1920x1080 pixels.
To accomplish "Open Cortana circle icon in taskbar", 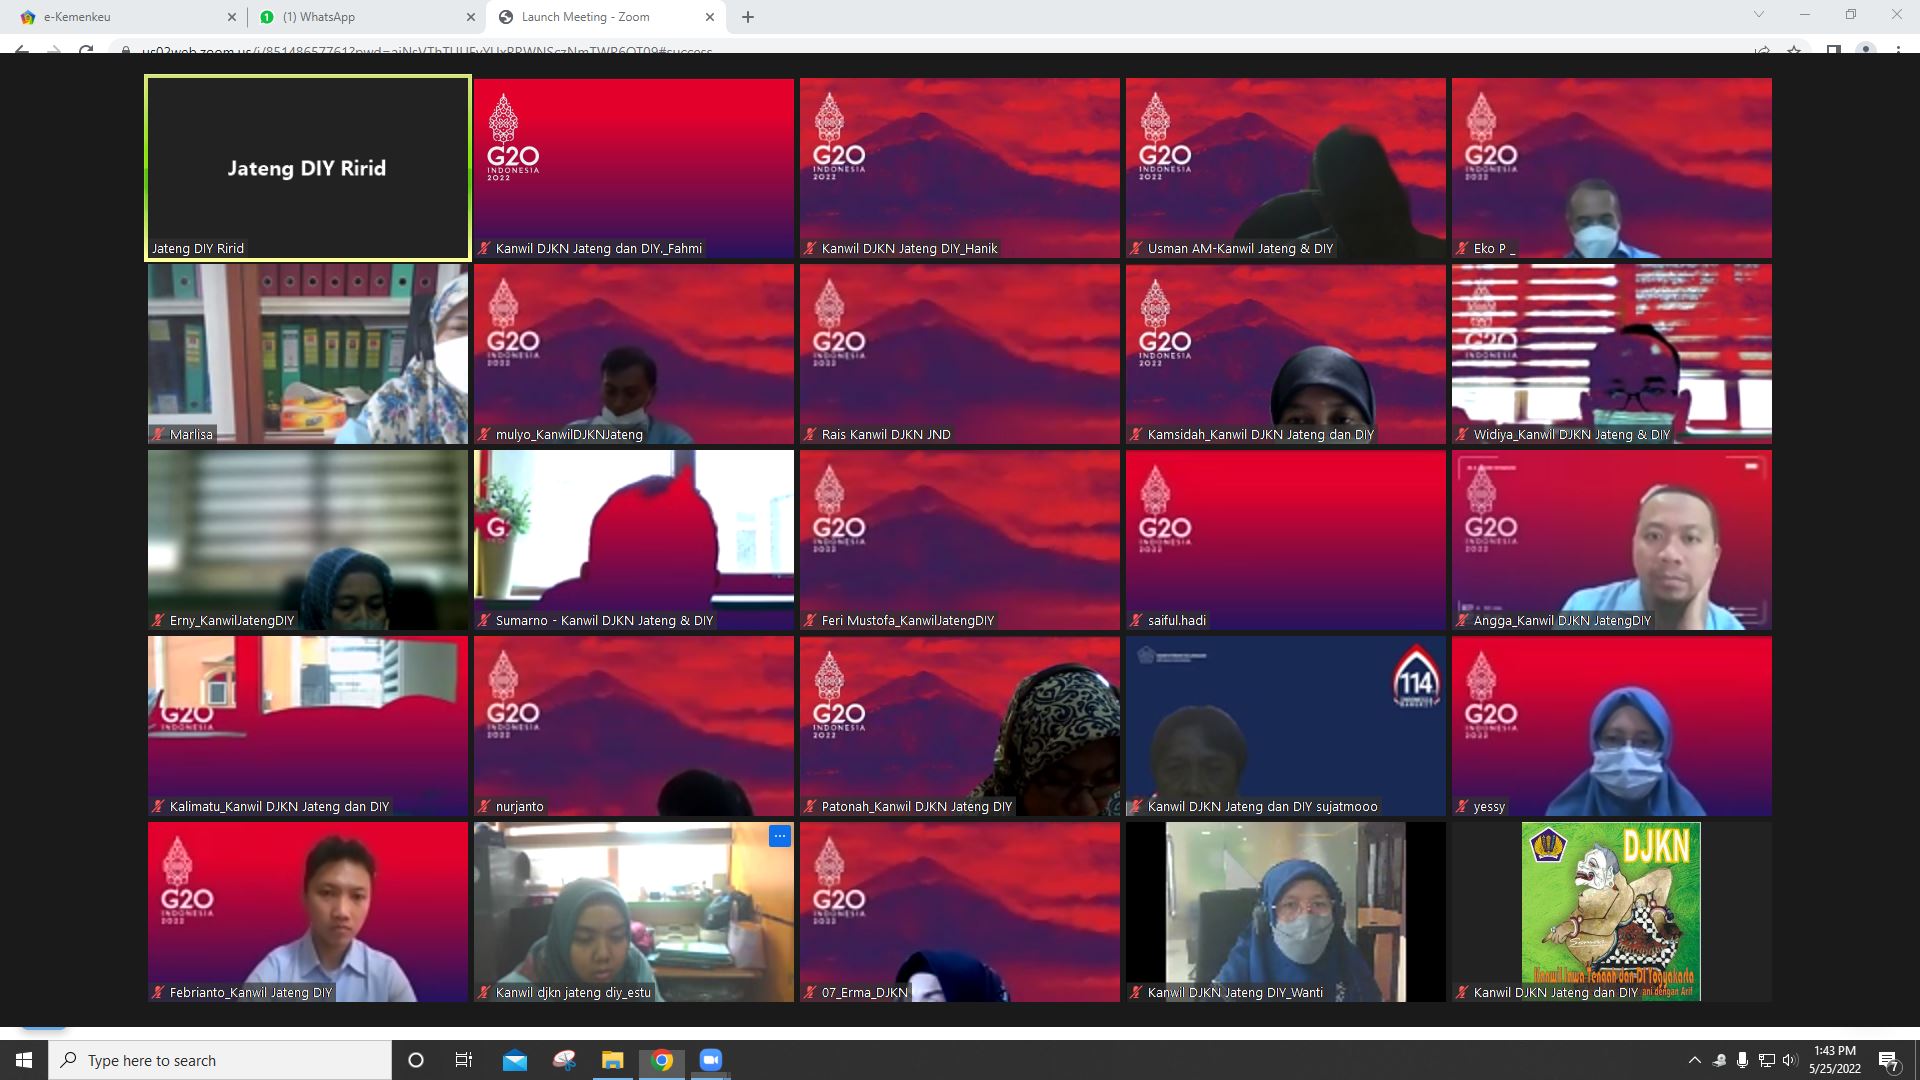I will [416, 1060].
